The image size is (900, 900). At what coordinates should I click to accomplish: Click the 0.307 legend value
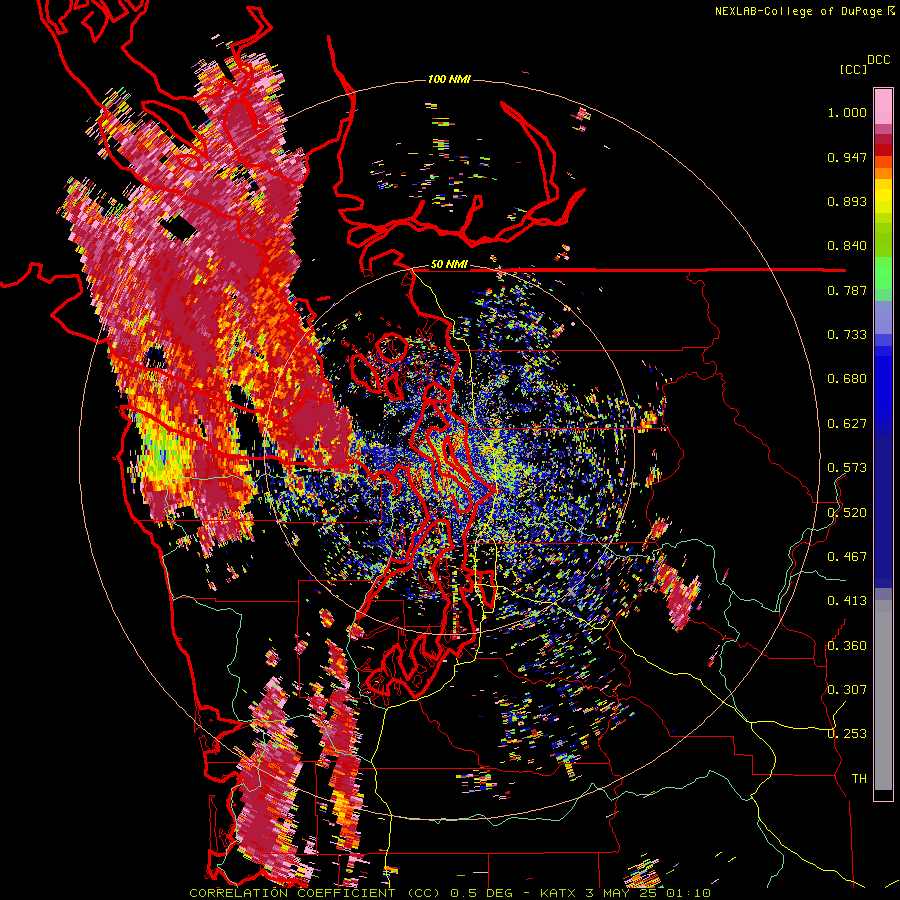(847, 689)
